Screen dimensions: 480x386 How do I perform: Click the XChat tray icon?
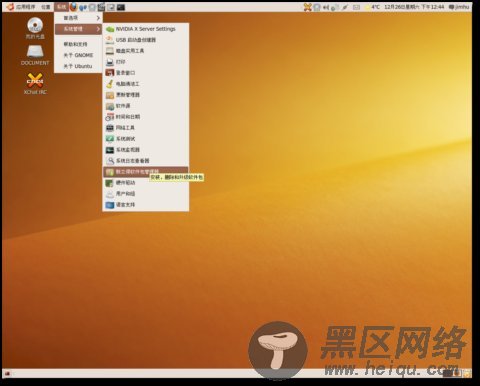[308, 7]
